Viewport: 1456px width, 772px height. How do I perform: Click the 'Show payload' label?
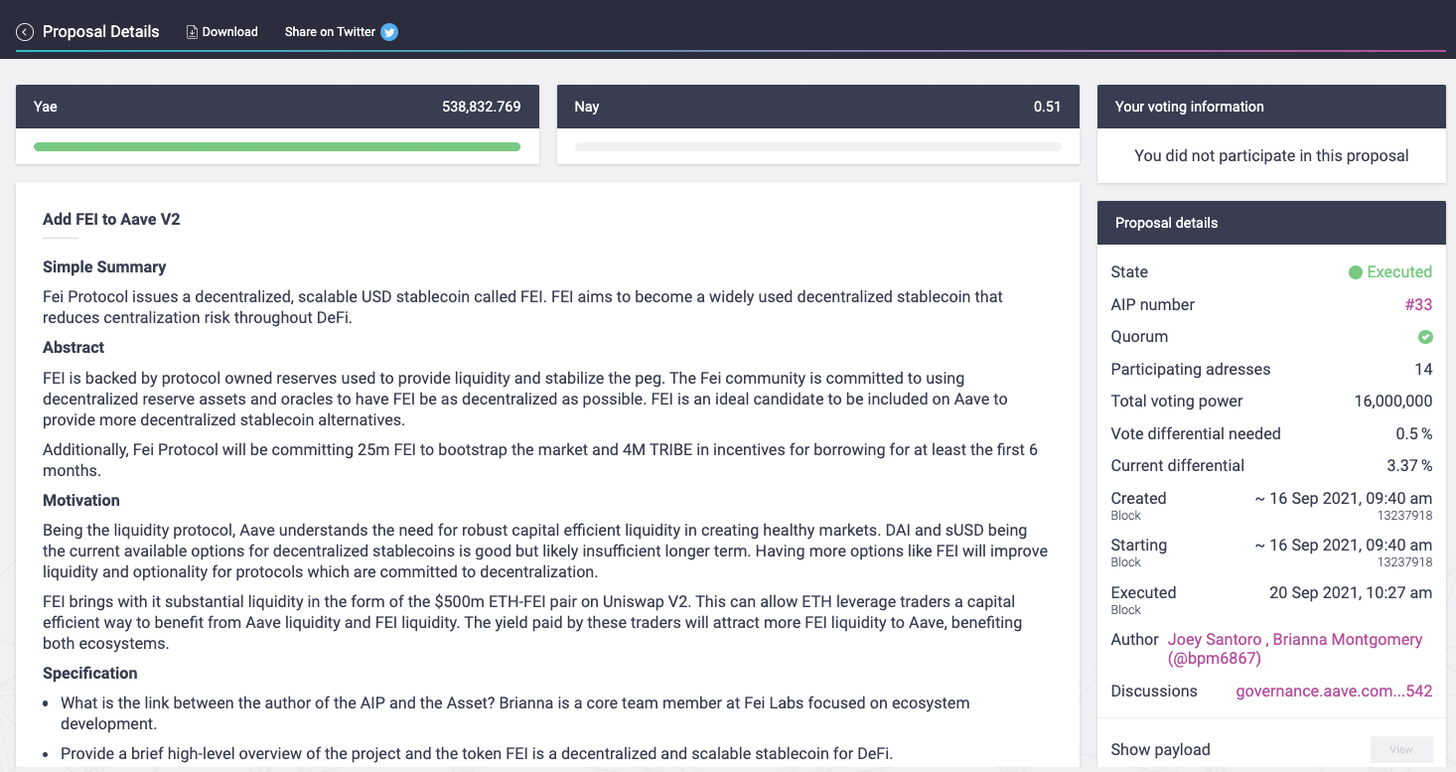[1160, 749]
